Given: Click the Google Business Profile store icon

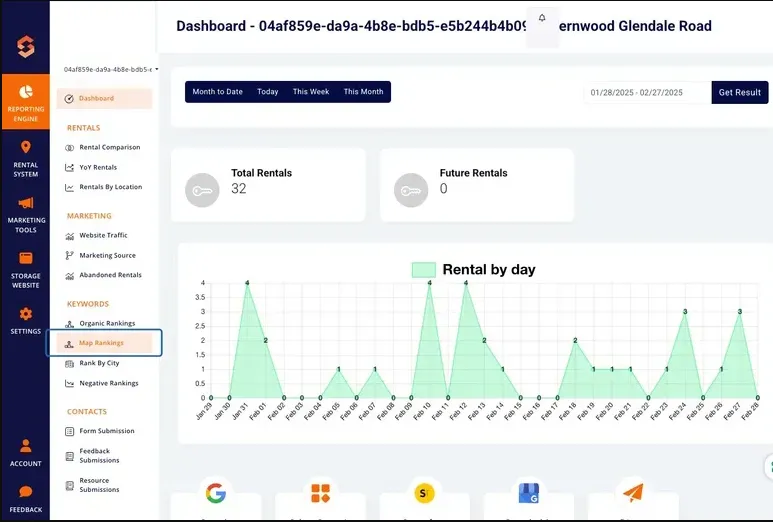Looking at the screenshot, I should coord(528,493).
